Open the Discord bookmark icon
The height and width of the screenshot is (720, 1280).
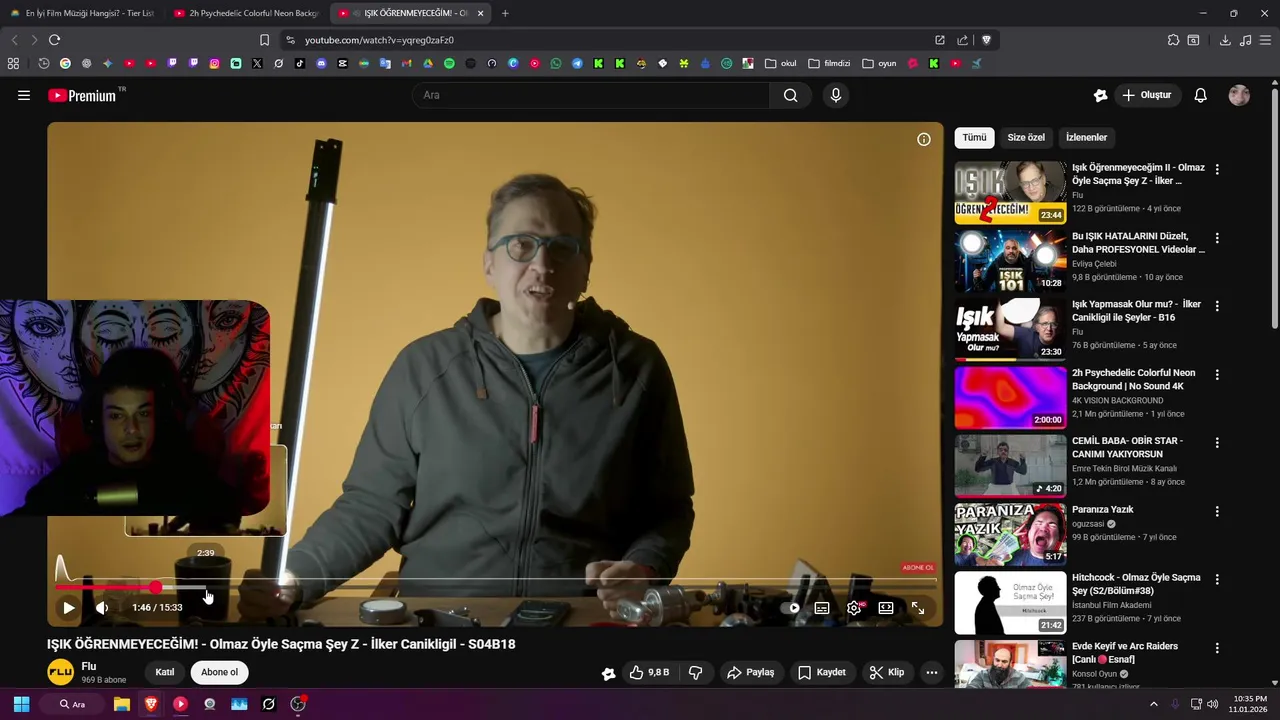coord(321,63)
